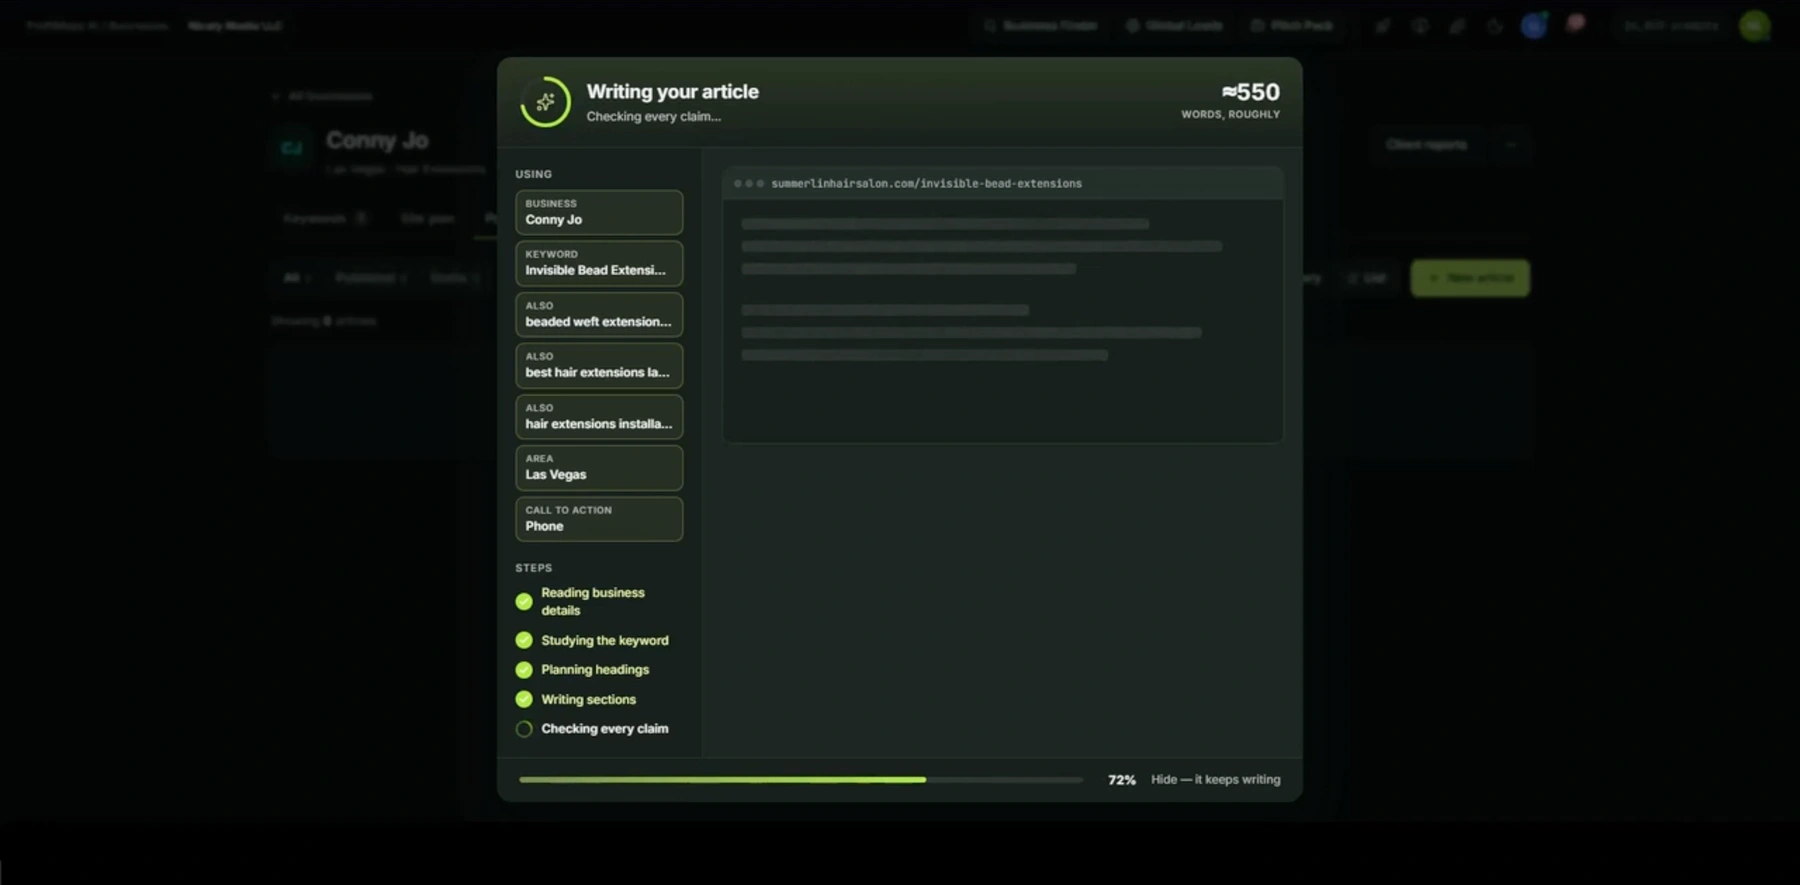The height and width of the screenshot is (885, 1800).
Task: Click the '≈550' word count
Action: (1250, 92)
